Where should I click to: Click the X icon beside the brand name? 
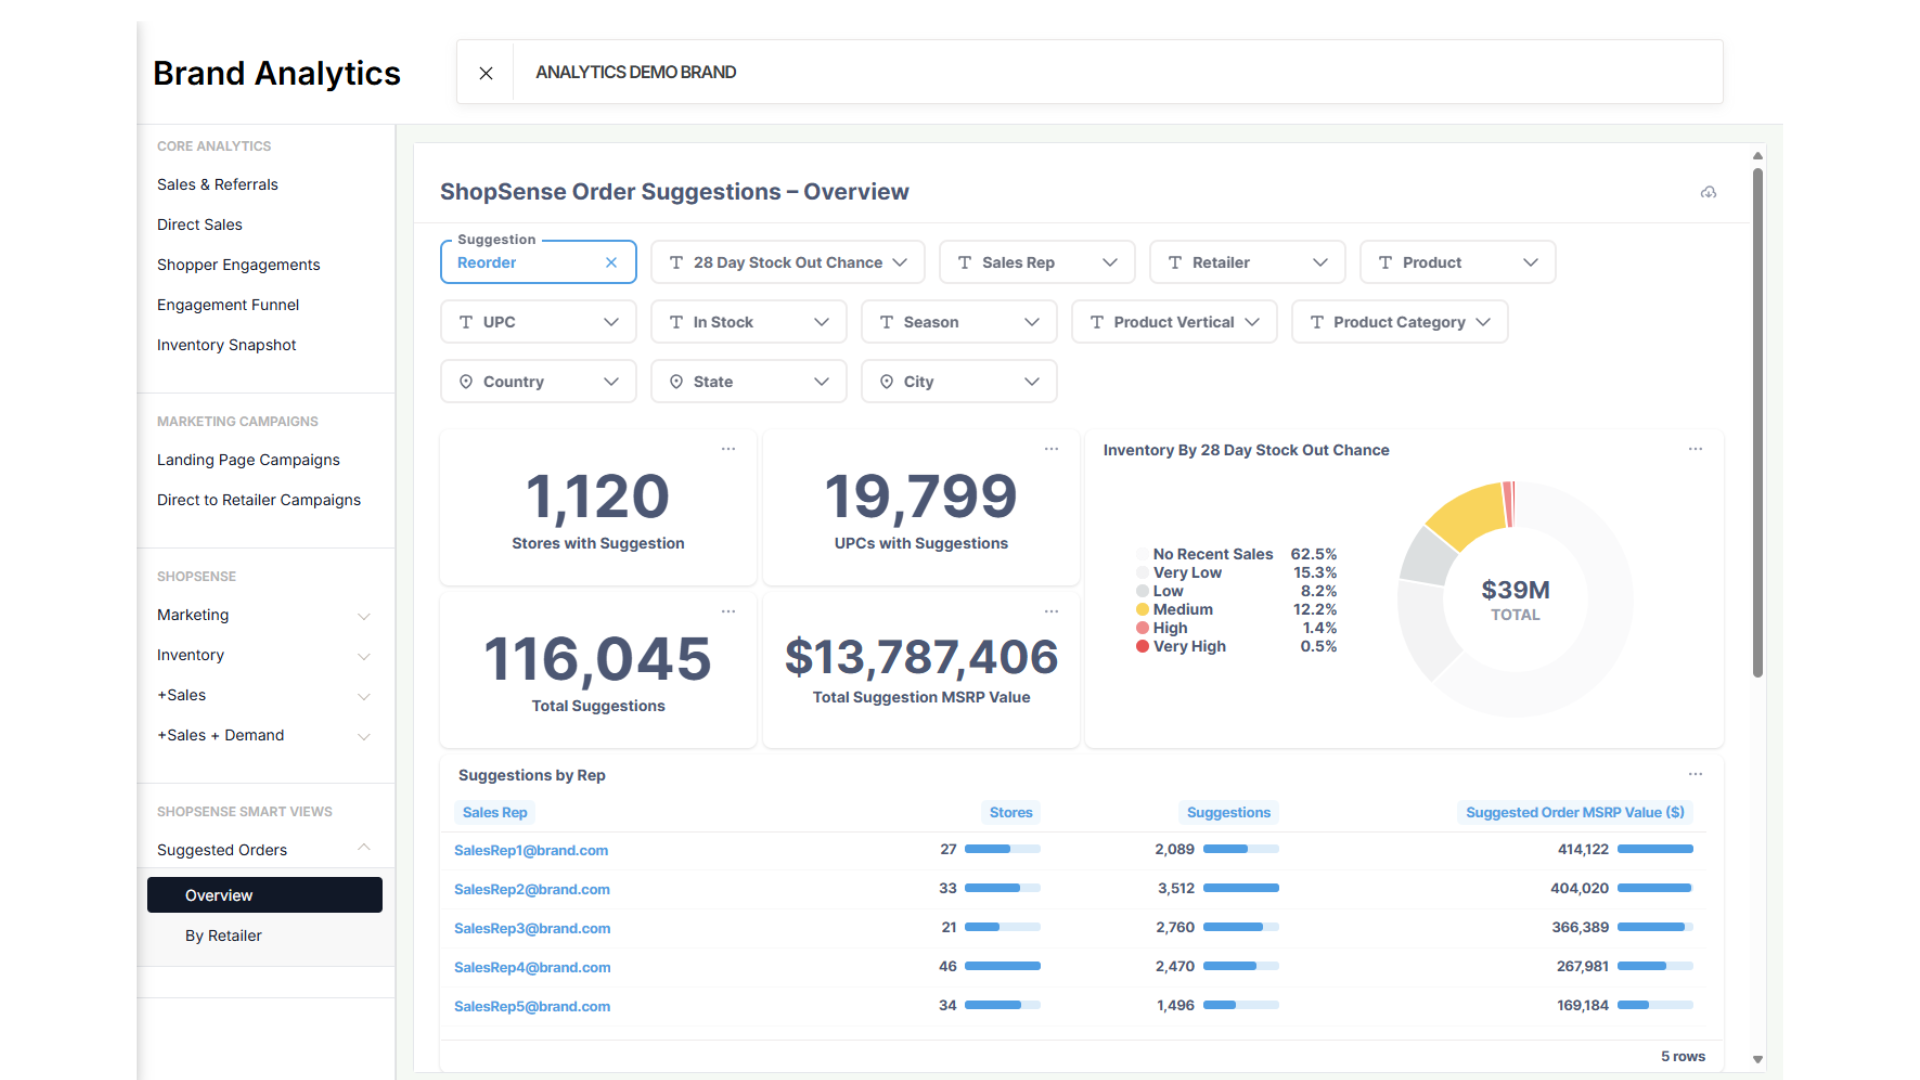pyautogui.click(x=486, y=73)
